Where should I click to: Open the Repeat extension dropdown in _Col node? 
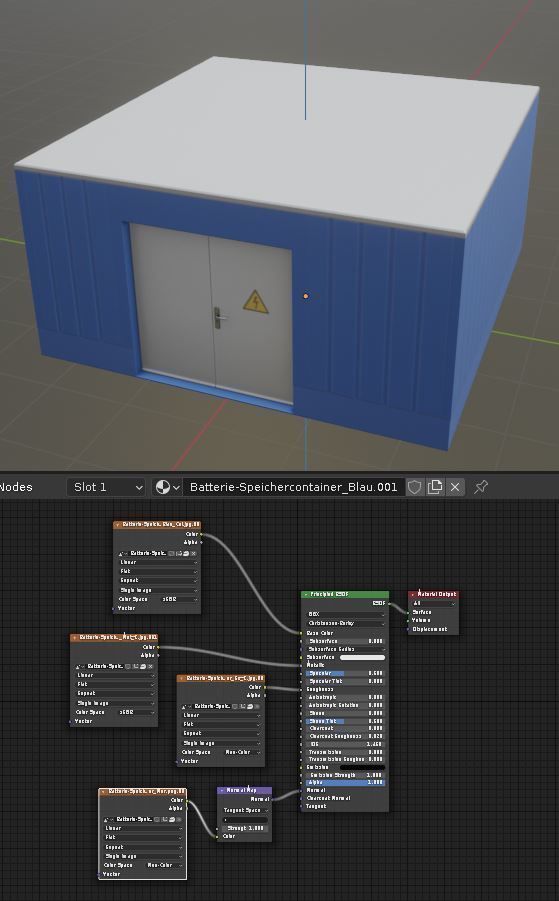click(x=157, y=580)
